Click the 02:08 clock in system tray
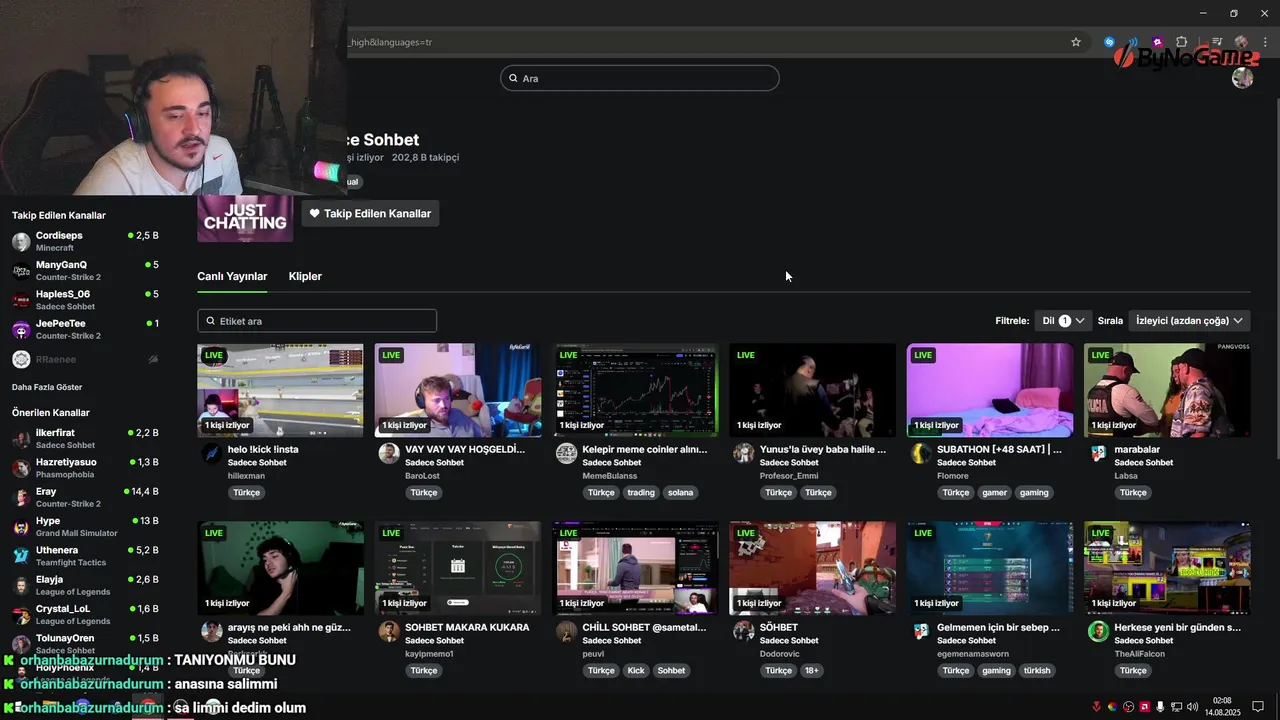 click(x=1223, y=701)
